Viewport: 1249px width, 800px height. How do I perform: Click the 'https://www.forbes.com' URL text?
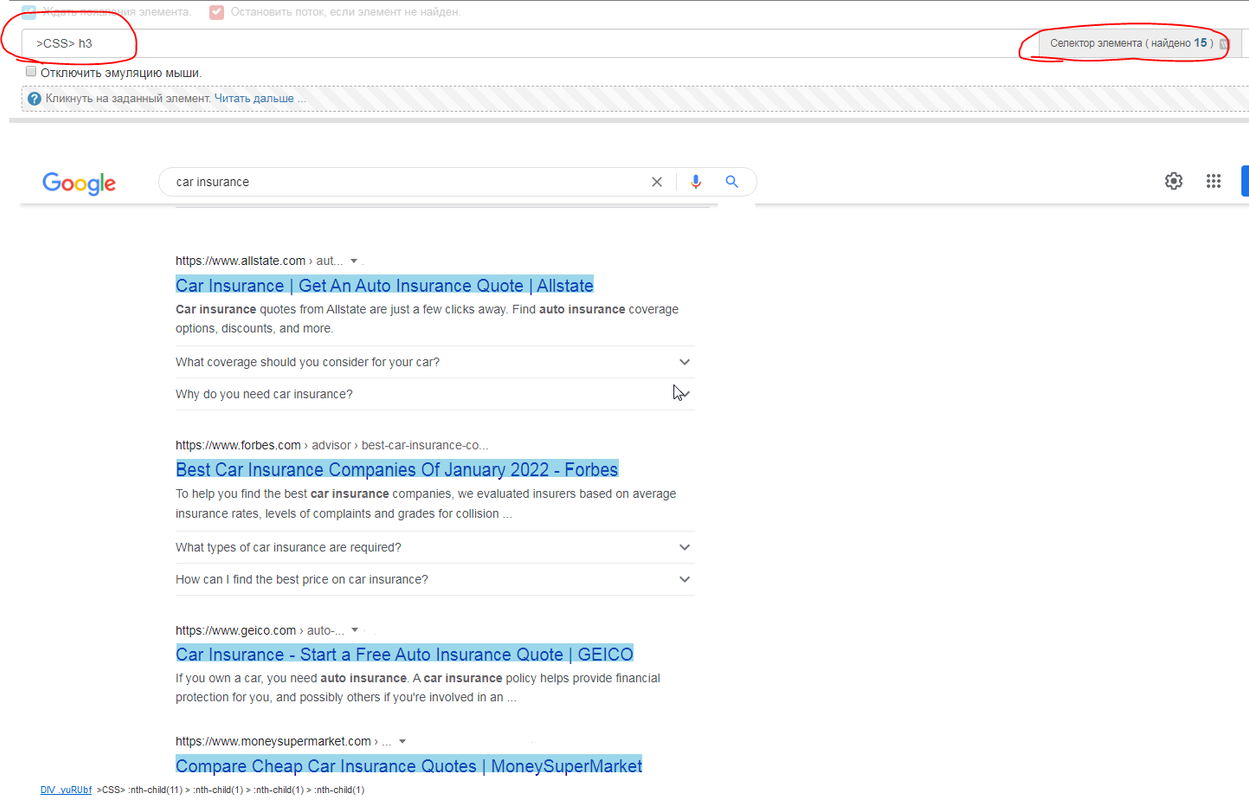click(238, 445)
